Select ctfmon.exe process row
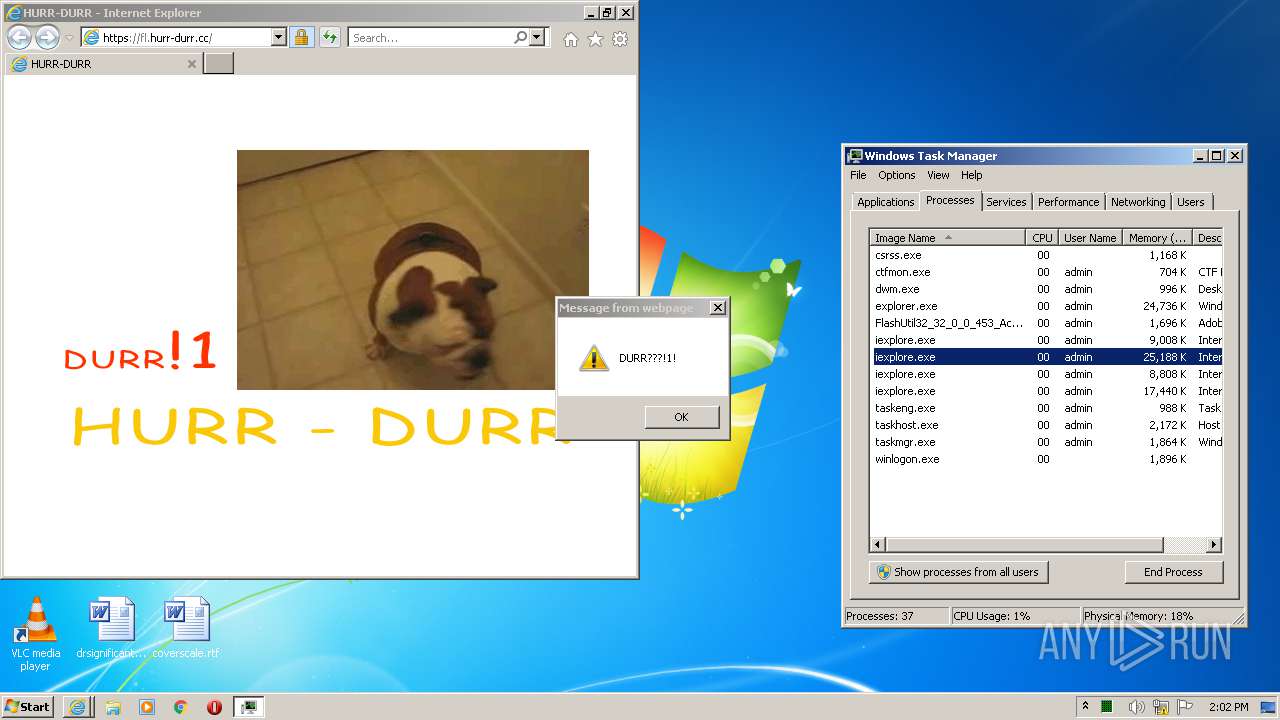 pos(1046,272)
